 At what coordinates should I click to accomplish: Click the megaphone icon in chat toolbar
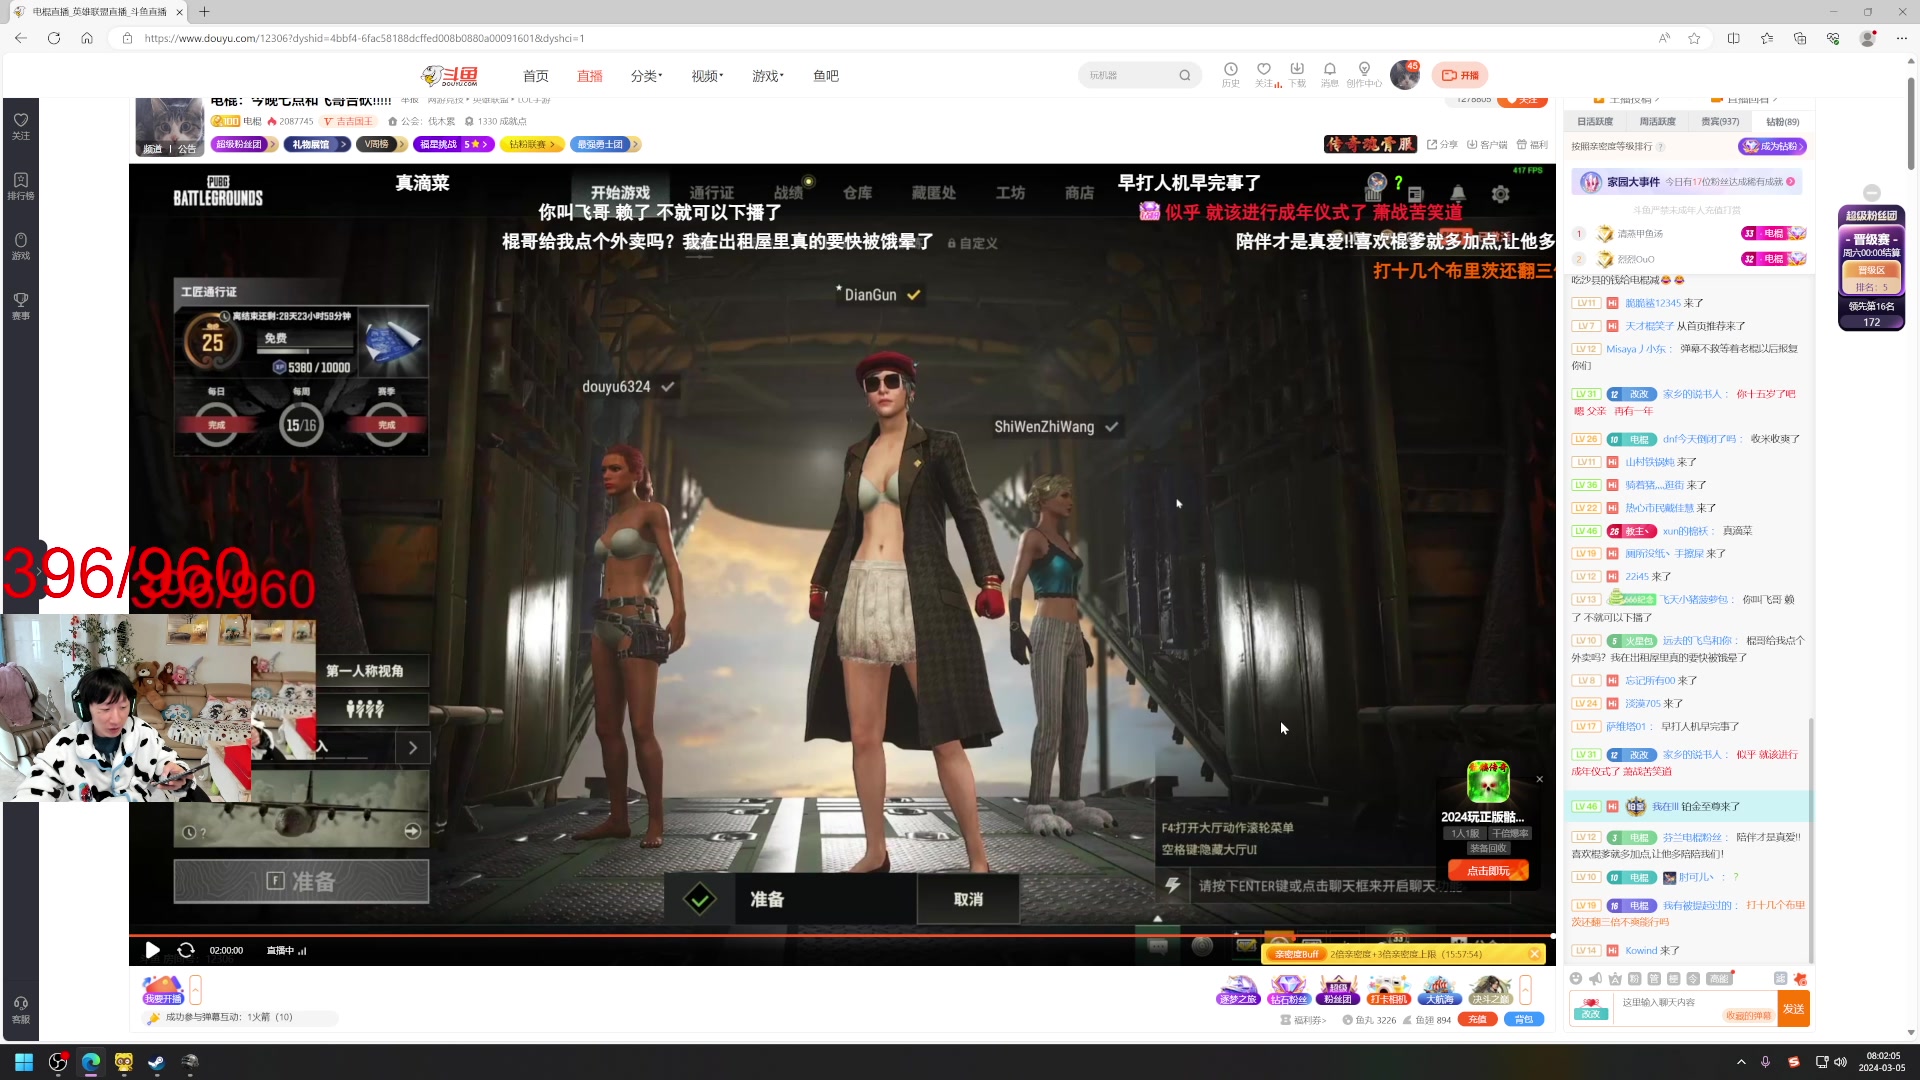pos(1595,979)
